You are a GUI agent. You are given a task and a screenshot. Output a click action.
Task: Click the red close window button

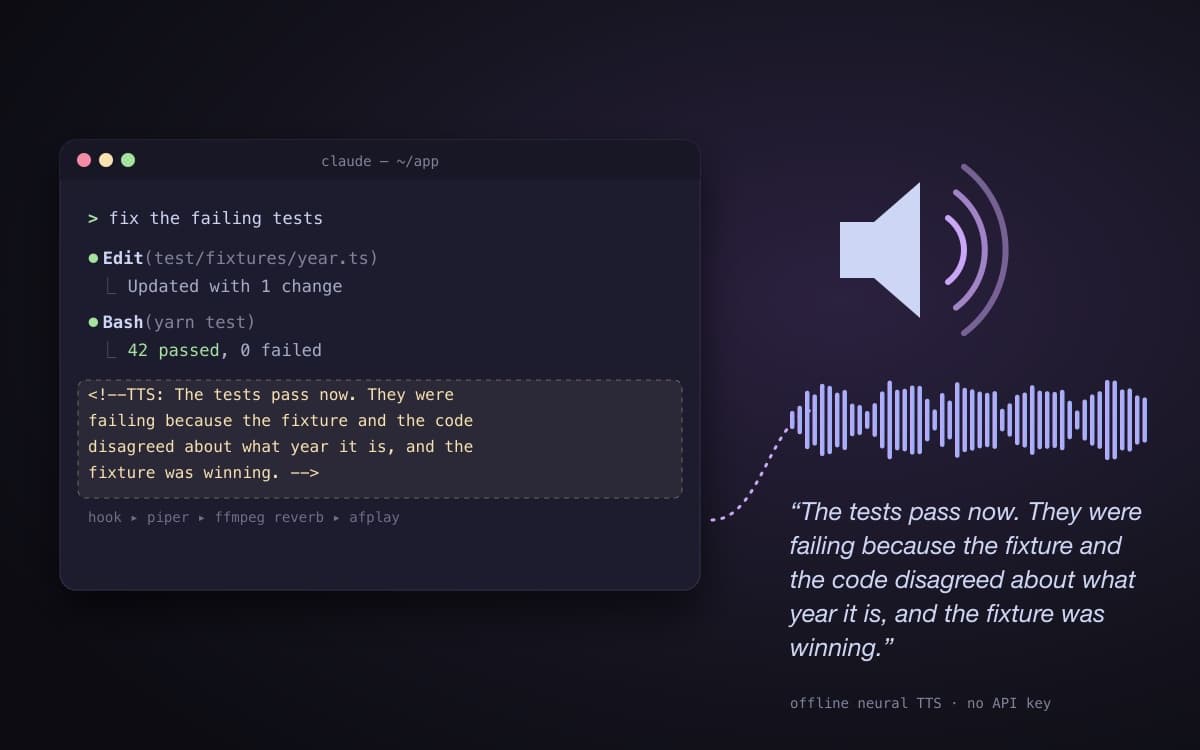[84, 160]
